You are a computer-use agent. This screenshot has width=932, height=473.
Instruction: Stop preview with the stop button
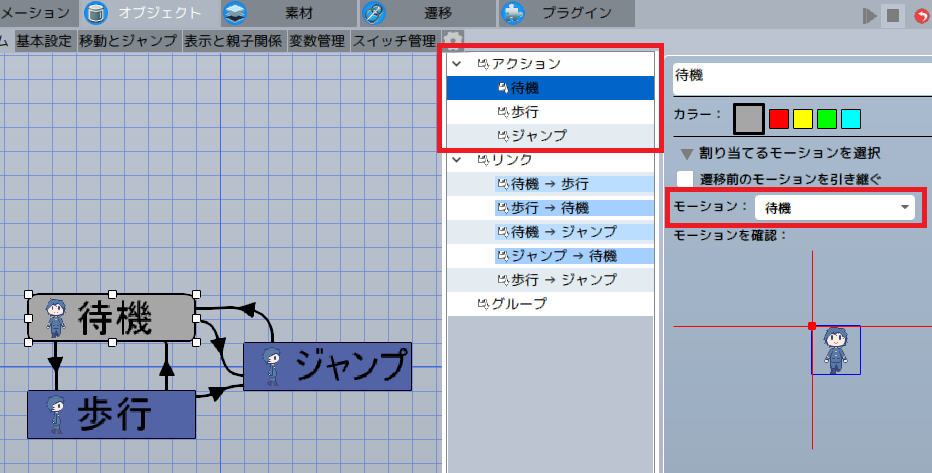(893, 15)
